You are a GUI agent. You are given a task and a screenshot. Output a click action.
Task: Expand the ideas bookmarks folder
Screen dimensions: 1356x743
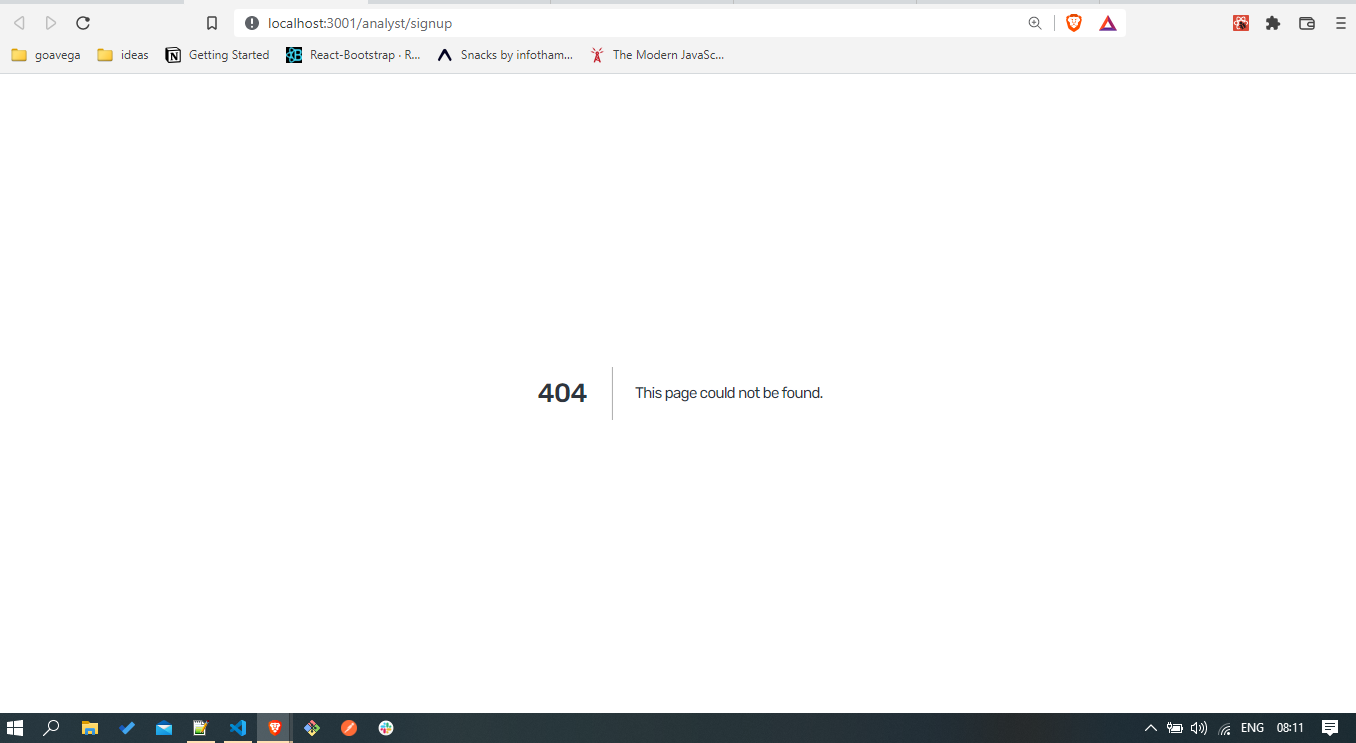pos(122,55)
